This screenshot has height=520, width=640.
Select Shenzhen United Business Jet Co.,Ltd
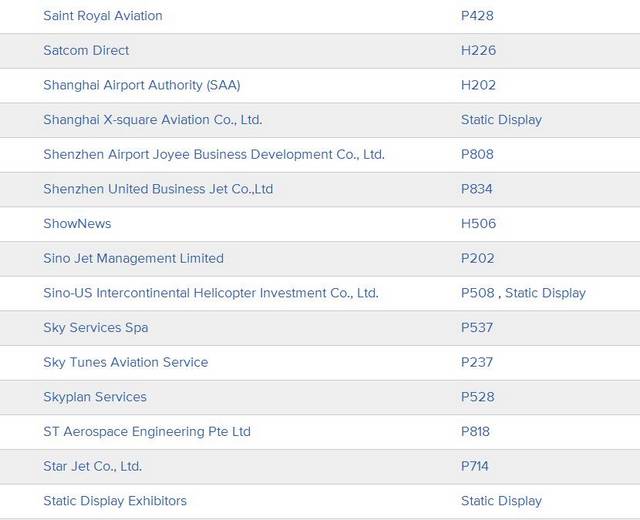tap(157, 189)
